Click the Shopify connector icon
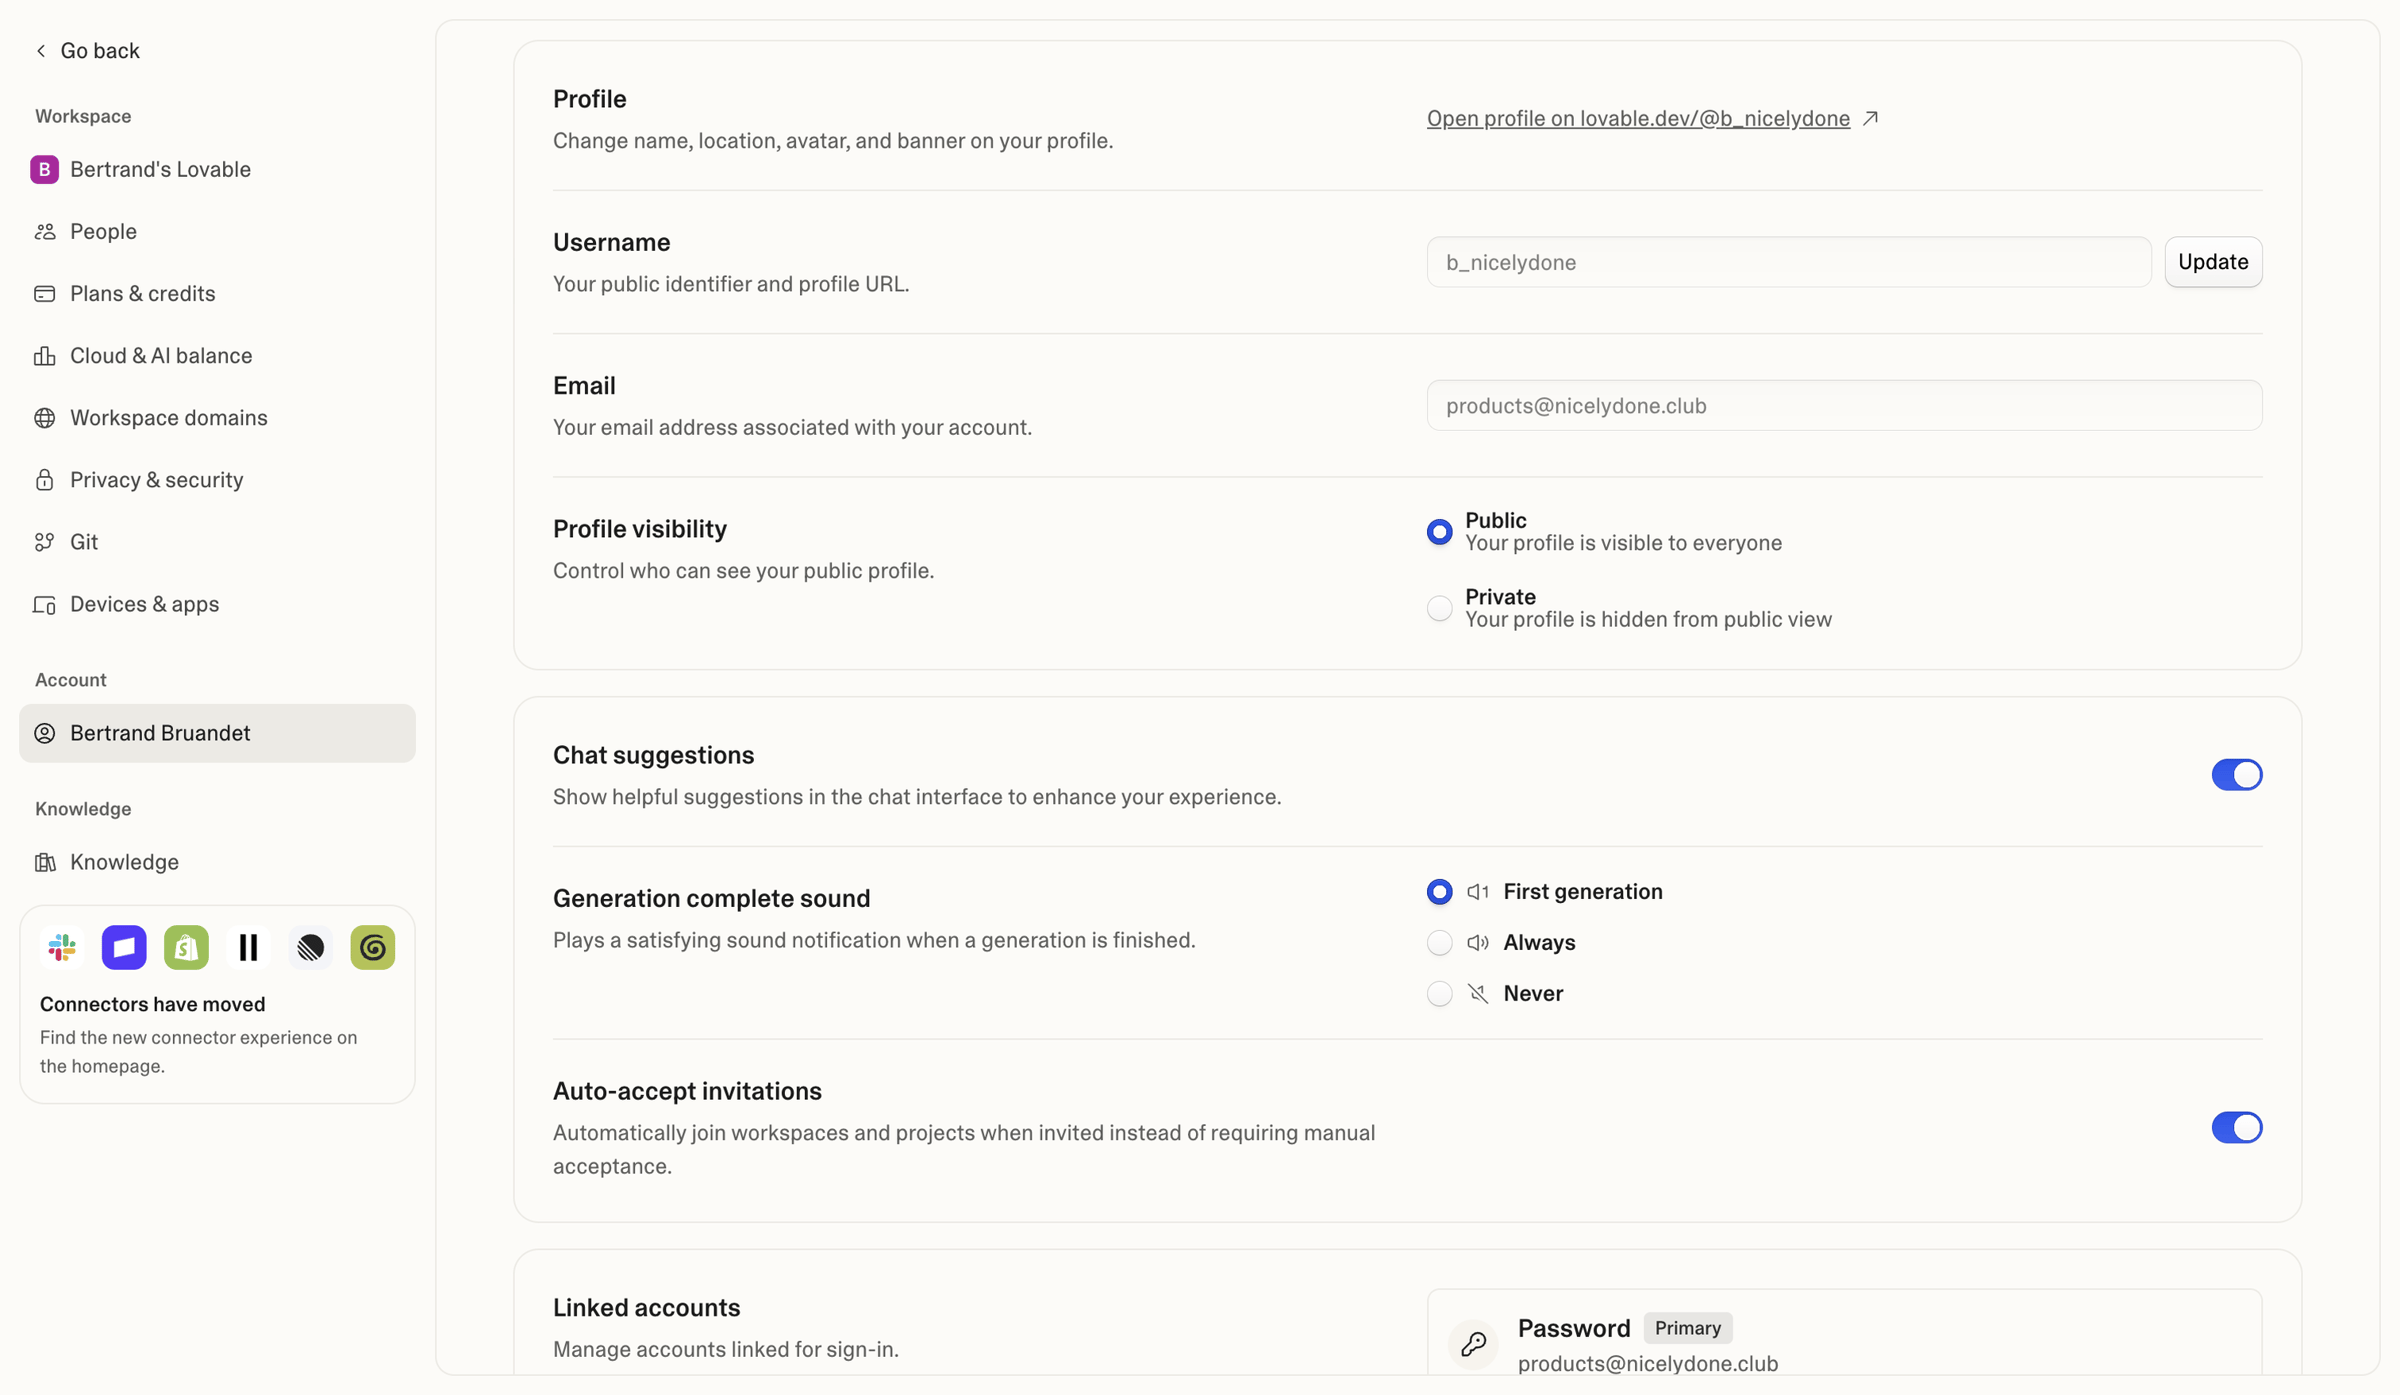Viewport: 2400px width, 1395px height. click(x=186, y=947)
